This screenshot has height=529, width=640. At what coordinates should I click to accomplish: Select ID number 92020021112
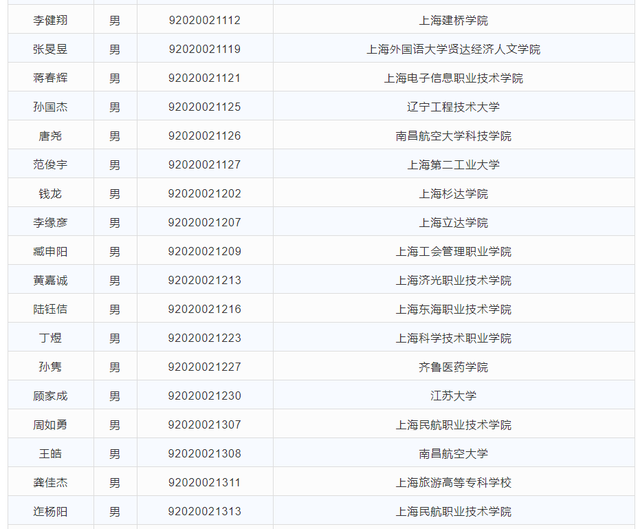click(x=204, y=20)
